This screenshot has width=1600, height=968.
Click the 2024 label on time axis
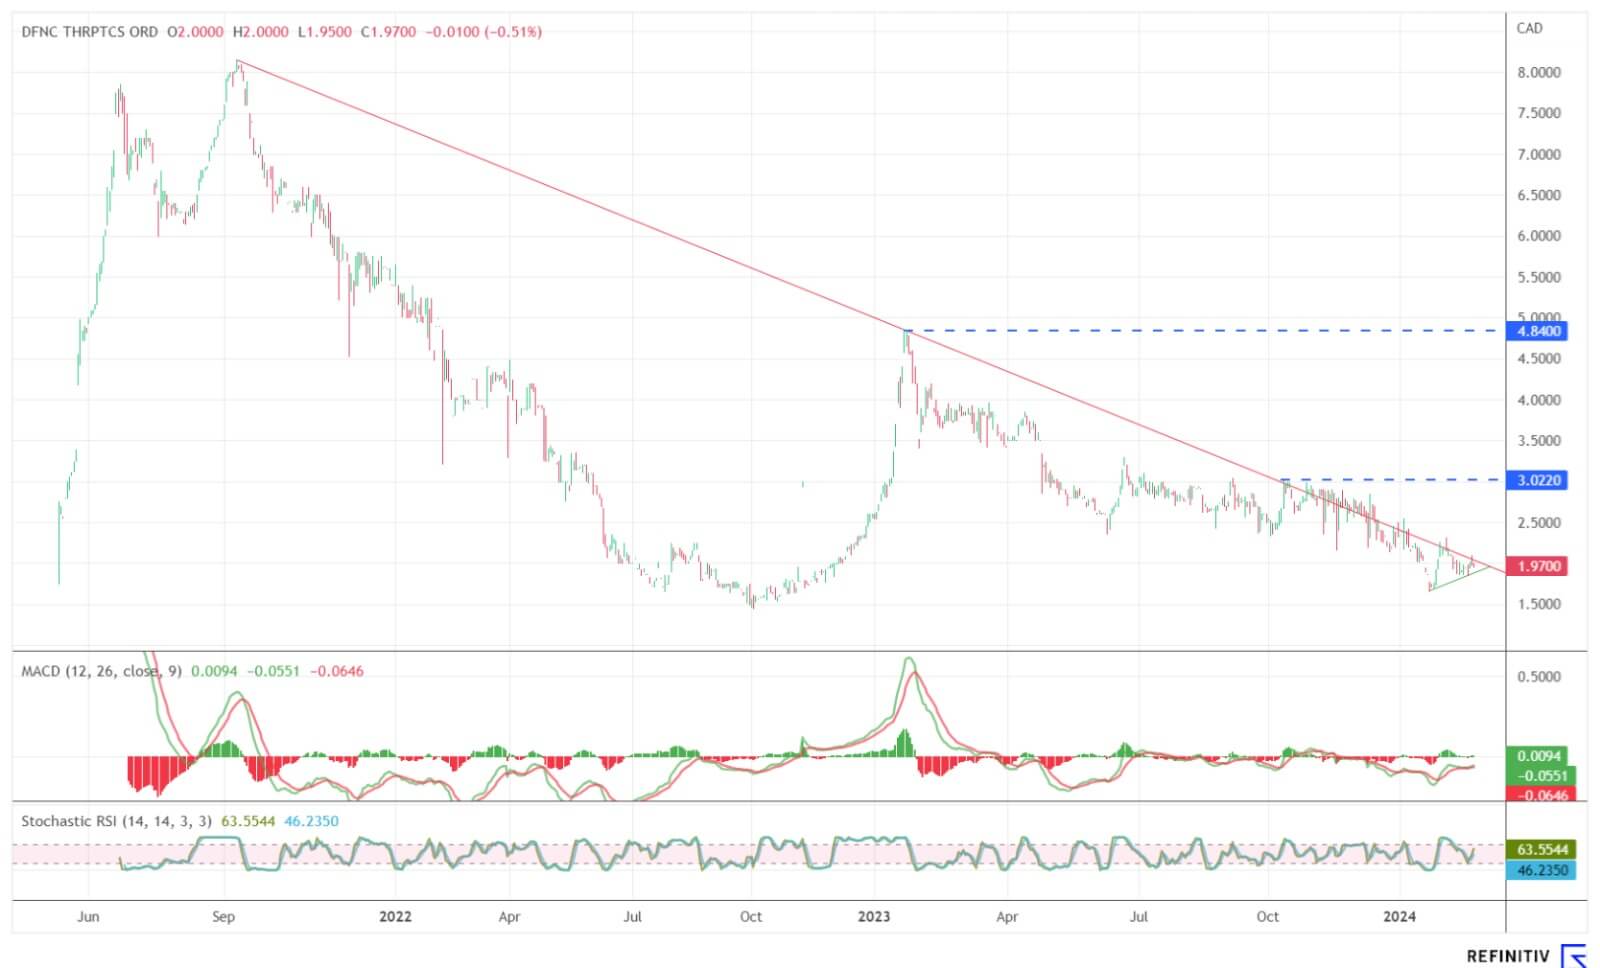point(1398,916)
